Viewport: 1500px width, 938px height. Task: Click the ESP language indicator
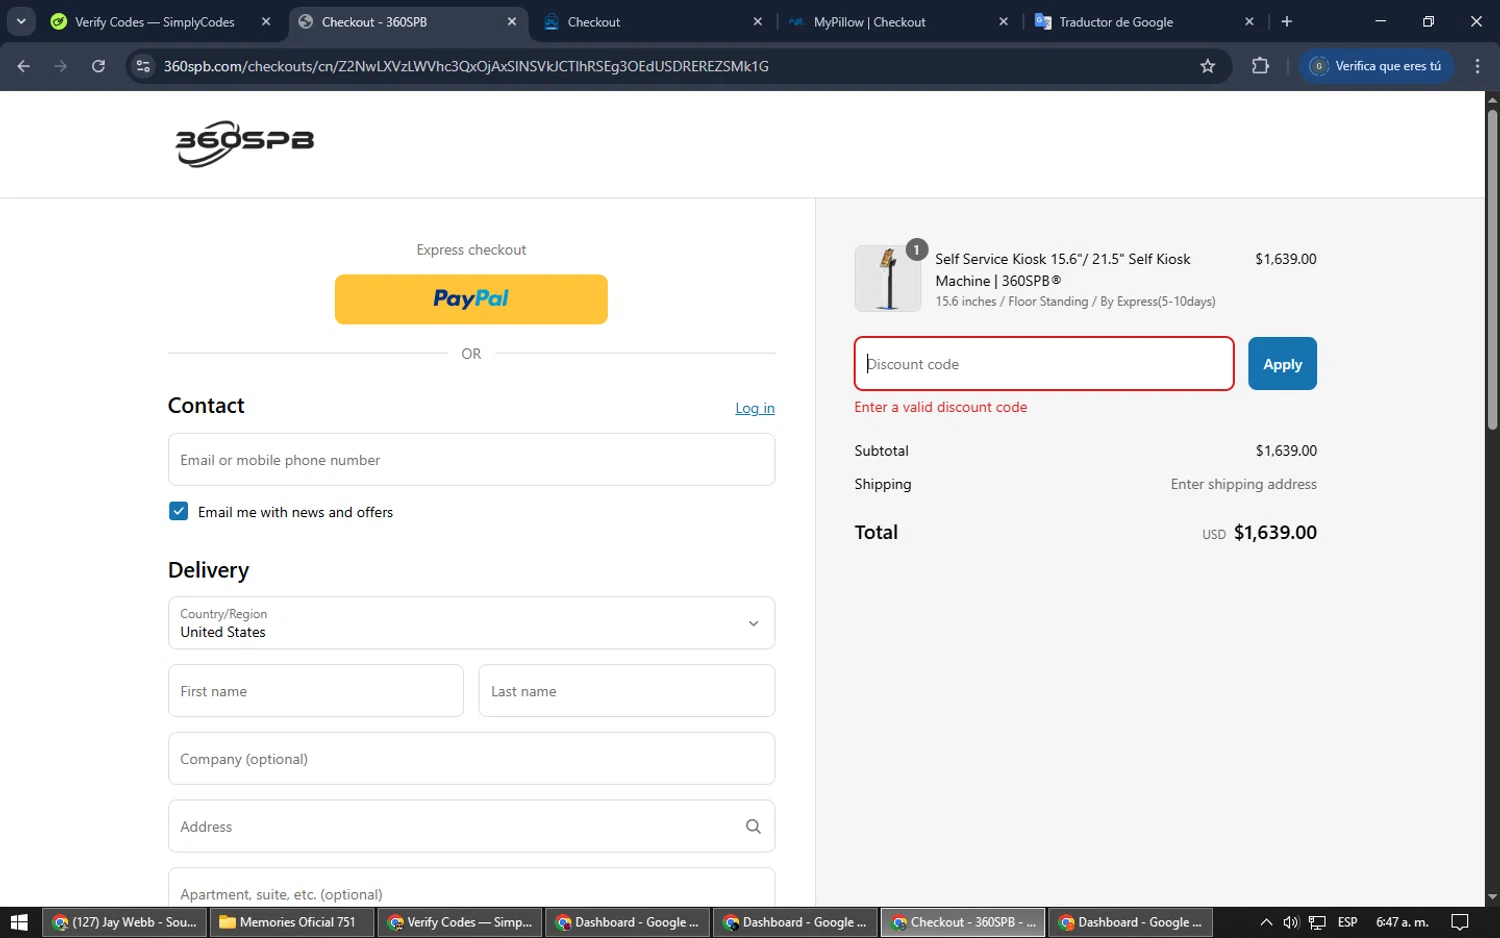[1347, 922]
